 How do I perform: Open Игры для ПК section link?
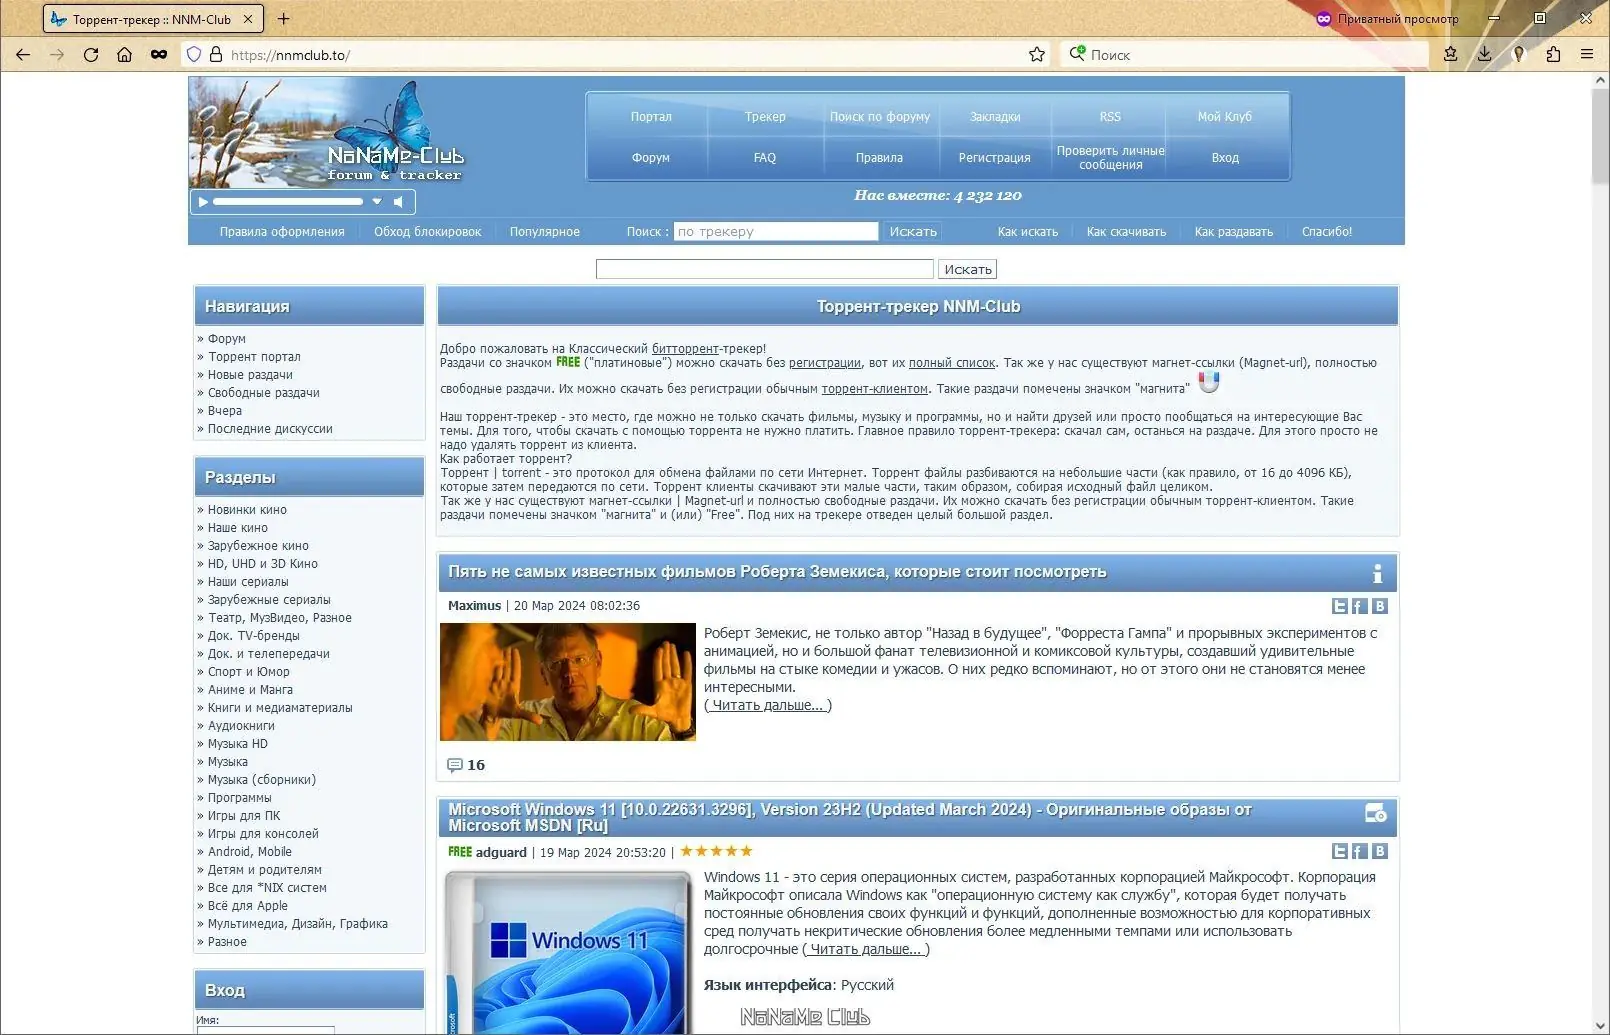pyautogui.click(x=244, y=816)
